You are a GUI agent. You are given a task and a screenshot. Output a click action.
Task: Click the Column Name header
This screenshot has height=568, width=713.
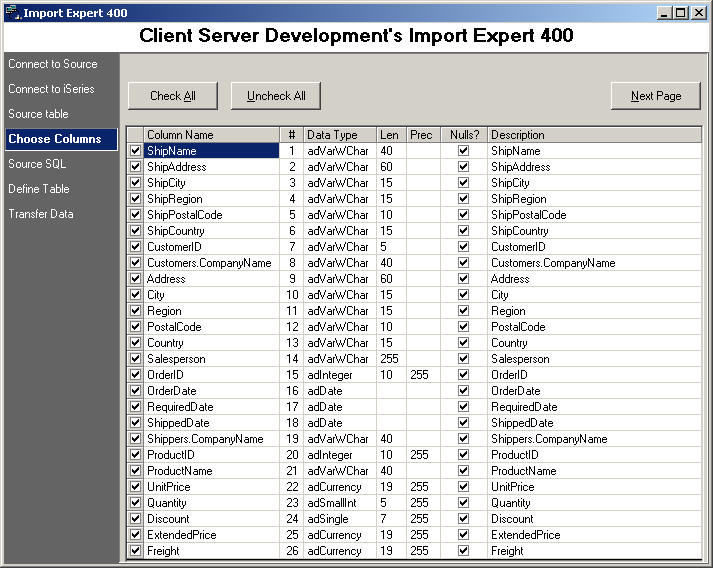click(x=211, y=135)
